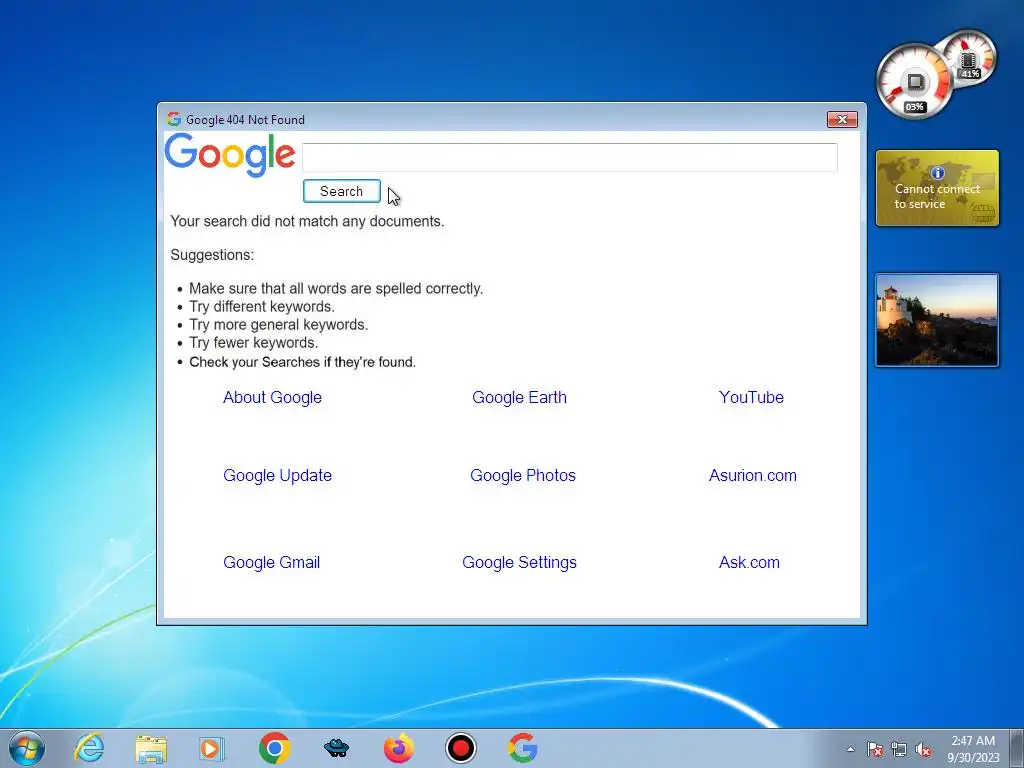This screenshot has height=768, width=1024.
Task: Open the Google Earth link
Action: (x=519, y=397)
